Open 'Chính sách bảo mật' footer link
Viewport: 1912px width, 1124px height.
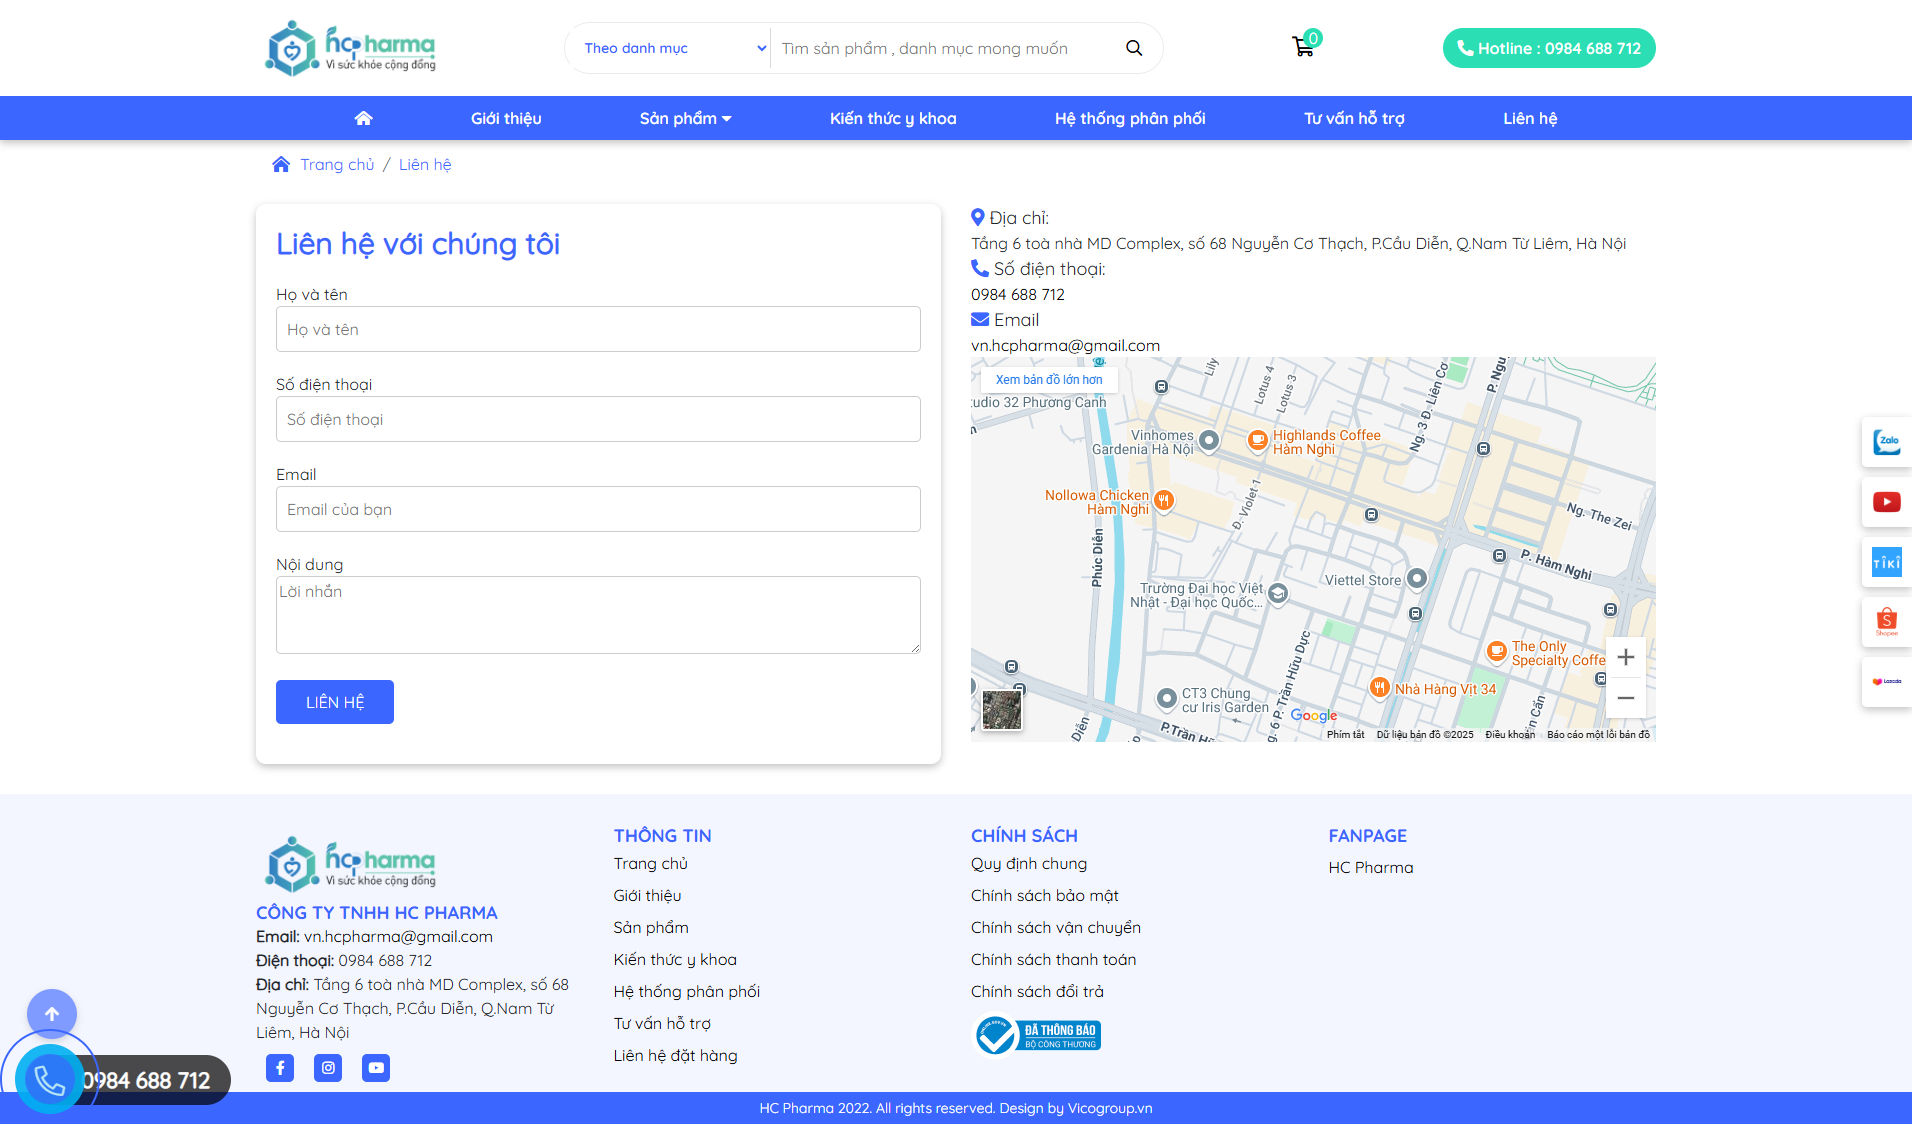1044,895
